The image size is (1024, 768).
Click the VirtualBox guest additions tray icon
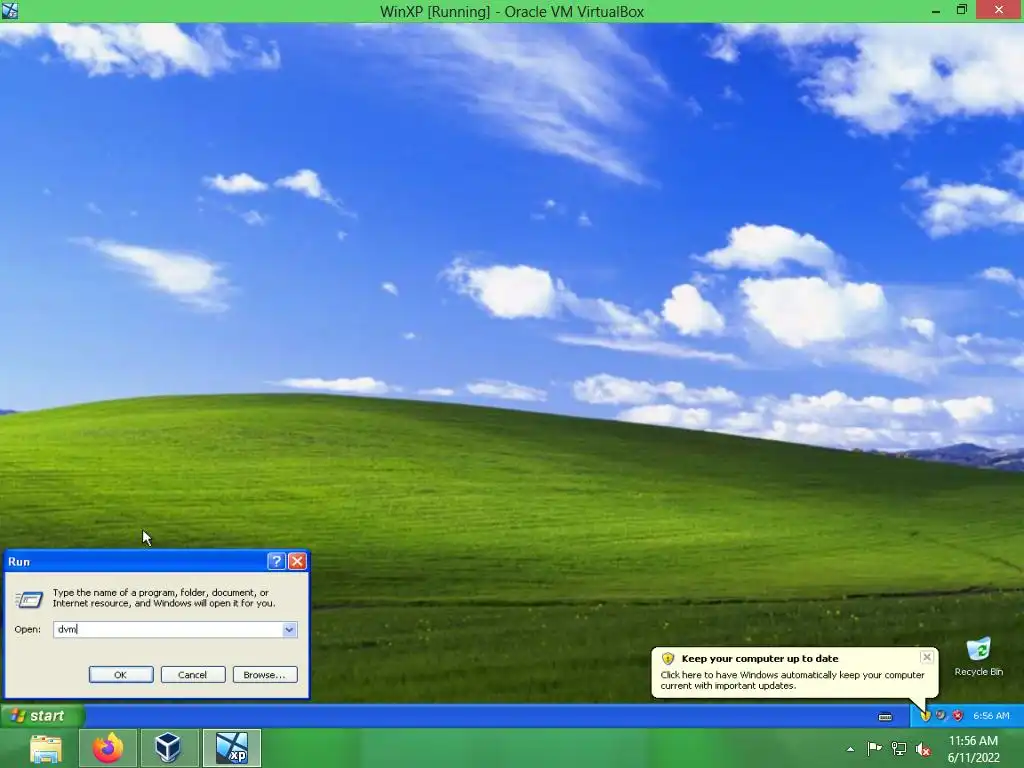click(x=941, y=716)
